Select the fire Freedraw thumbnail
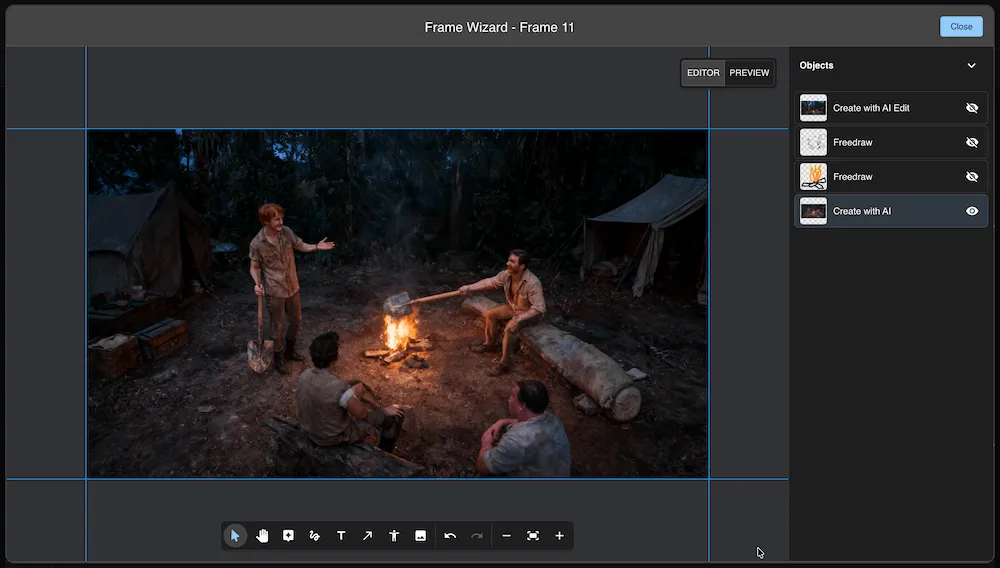This screenshot has height=568, width=1000. coord(813,177)
